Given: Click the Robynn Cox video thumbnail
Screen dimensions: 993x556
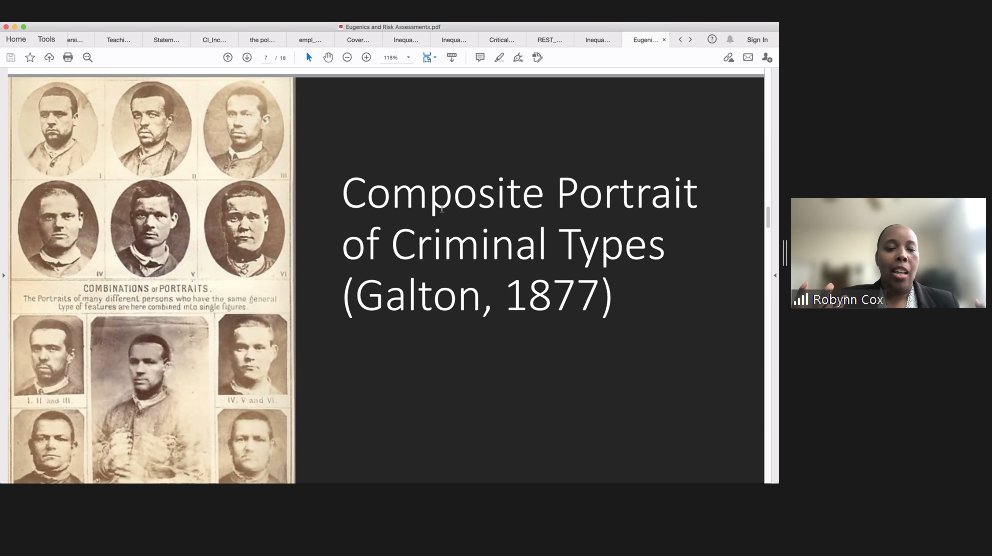Looking at the screenshot, I should (x=888, y=253).
